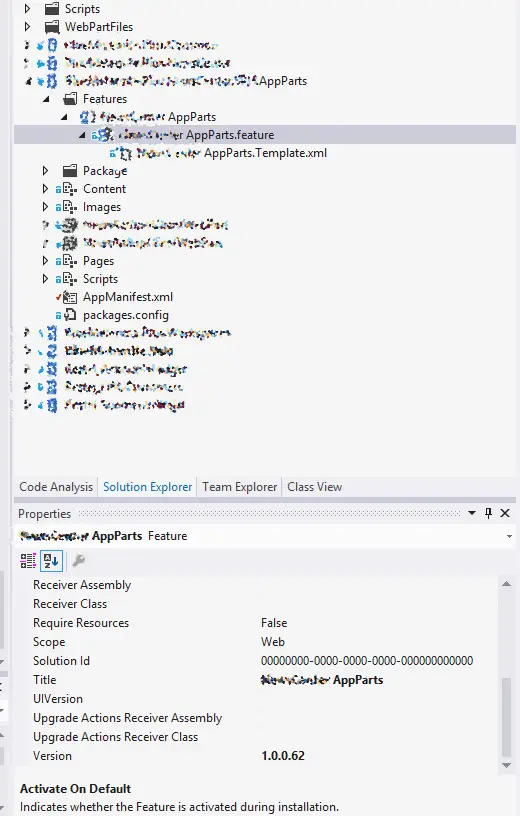Close the Properties panel

505,513
